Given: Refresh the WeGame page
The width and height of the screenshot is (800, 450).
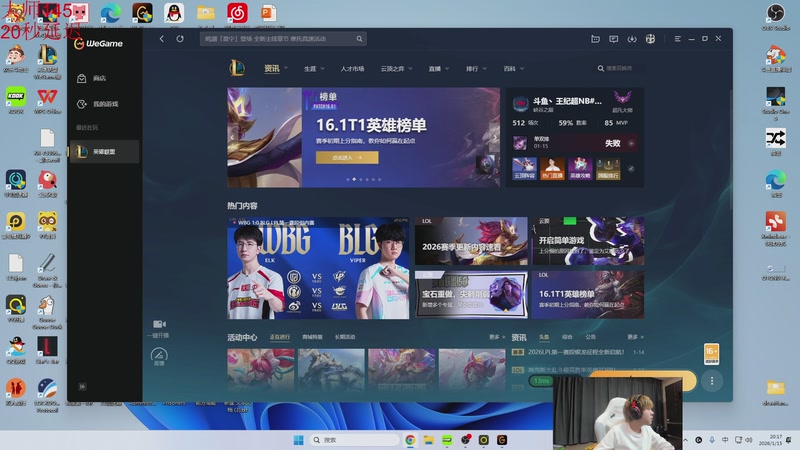Looking at the screenshot, I should click(x=180, y=39).
